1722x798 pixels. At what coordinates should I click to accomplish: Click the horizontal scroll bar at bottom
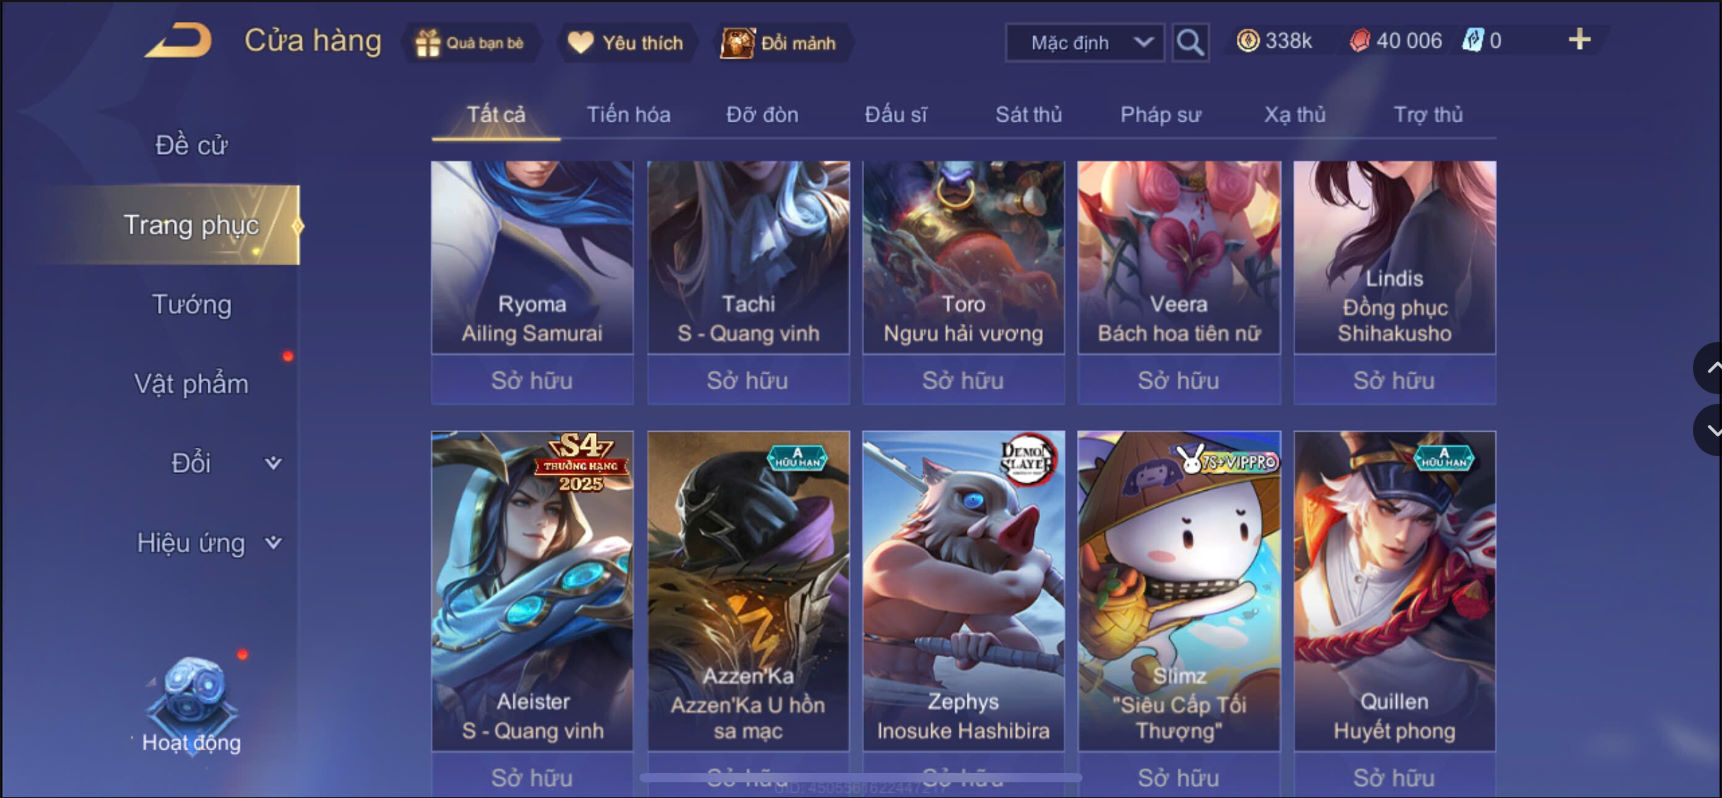coord(860,777)
